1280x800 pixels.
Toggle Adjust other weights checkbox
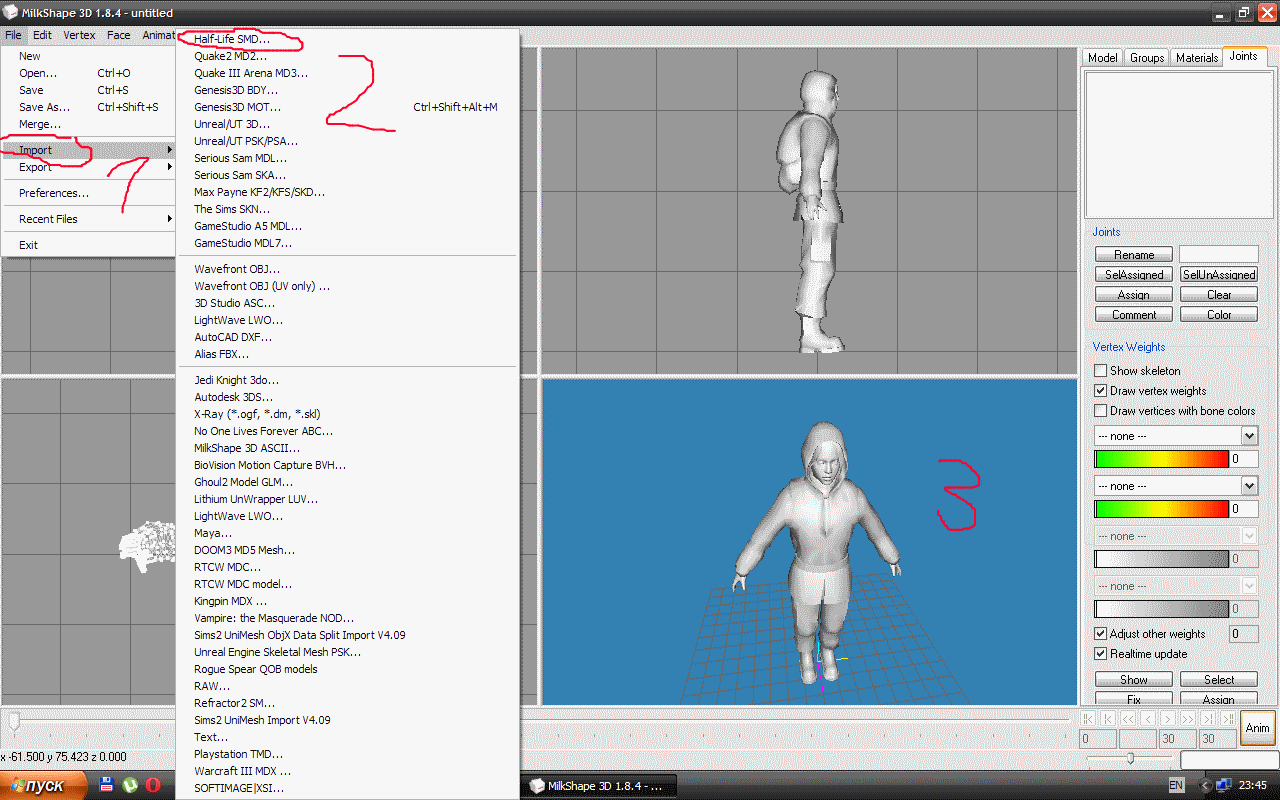tap(1101, 634)
